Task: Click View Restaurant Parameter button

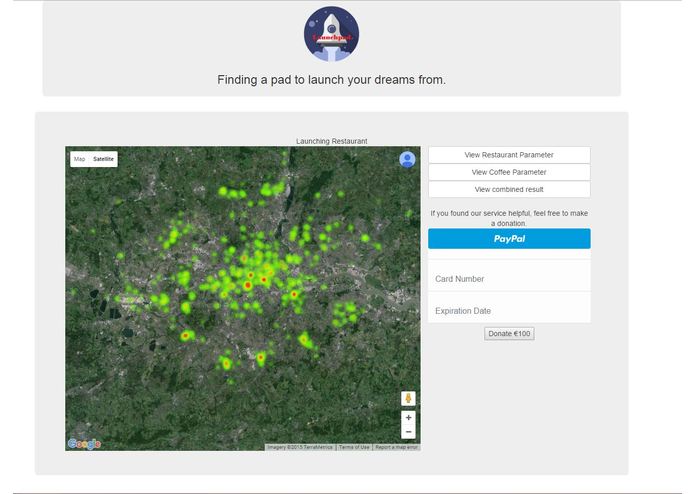Action: tap(509, 155)
